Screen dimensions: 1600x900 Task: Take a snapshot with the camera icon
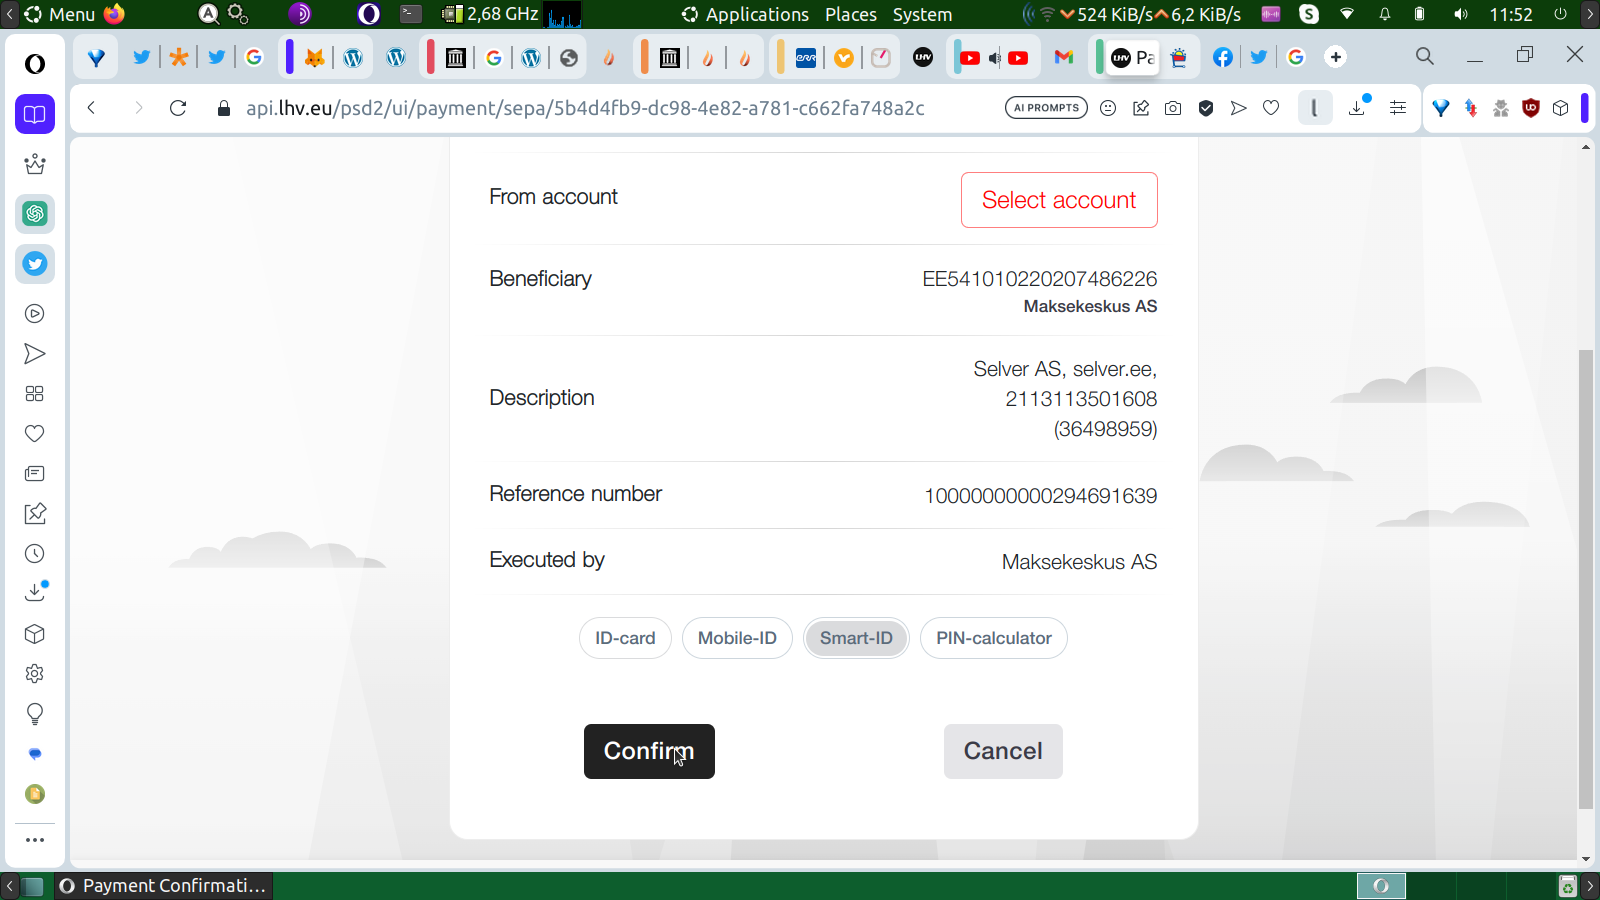pyautogui.click(x=1173, y=108)
